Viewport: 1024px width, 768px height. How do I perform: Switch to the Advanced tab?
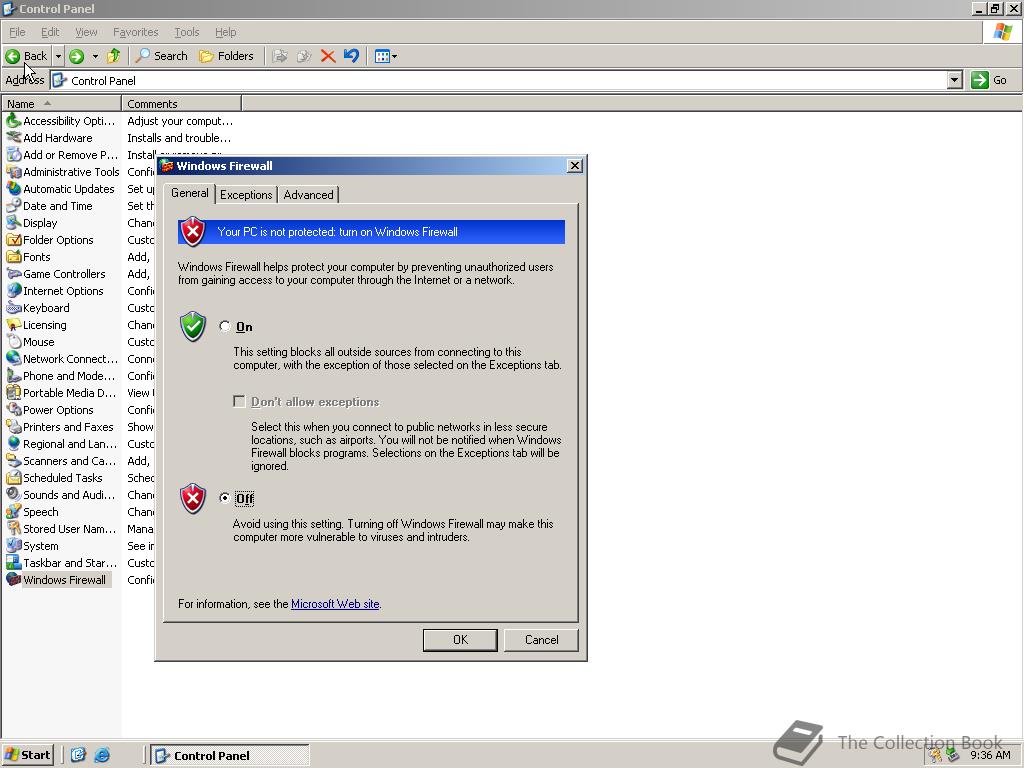point(308,195)
